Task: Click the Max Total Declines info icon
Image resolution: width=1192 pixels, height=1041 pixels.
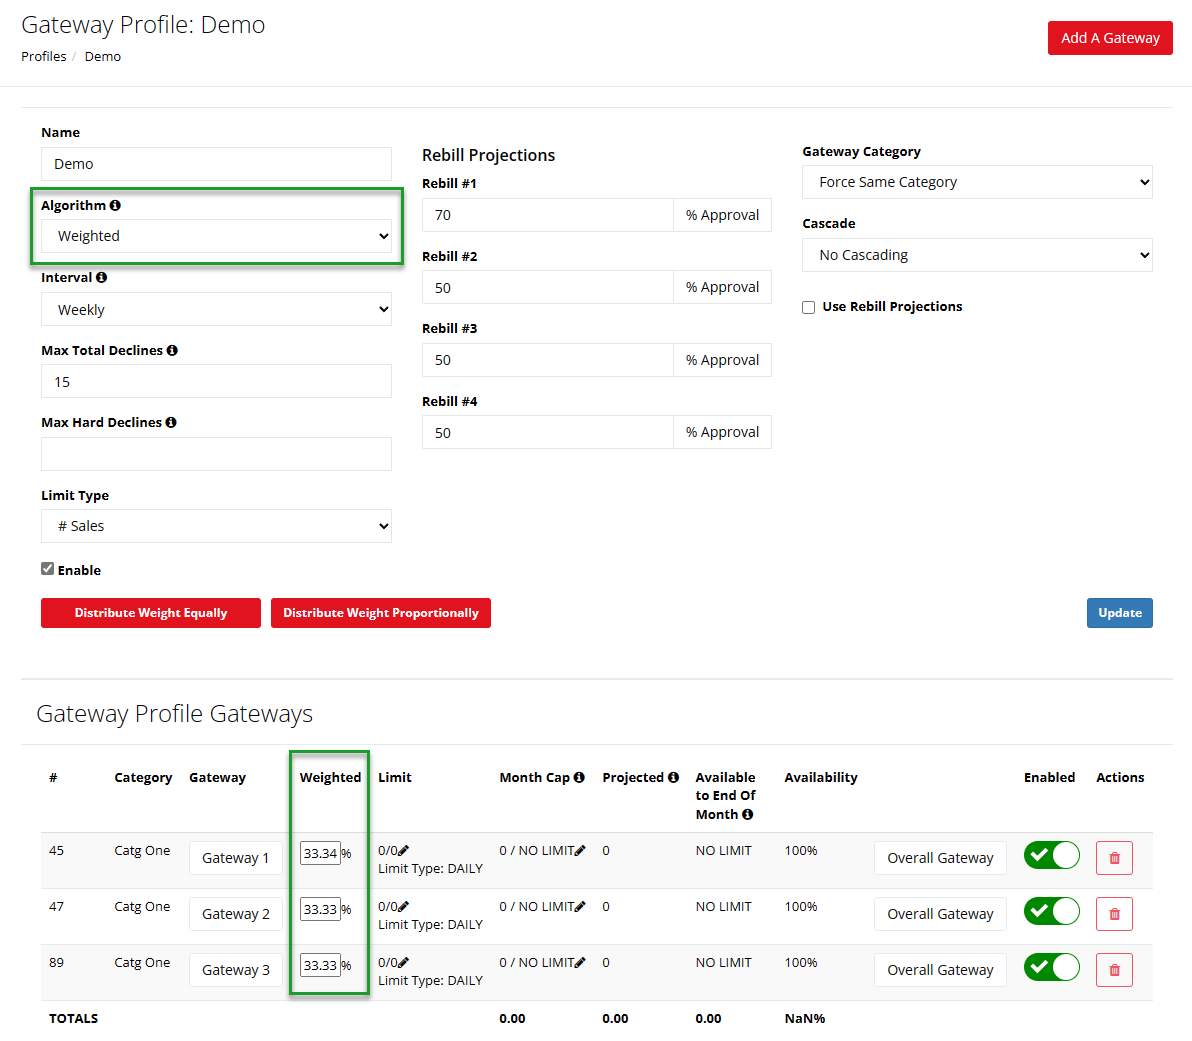Action: tap(172, 350)
